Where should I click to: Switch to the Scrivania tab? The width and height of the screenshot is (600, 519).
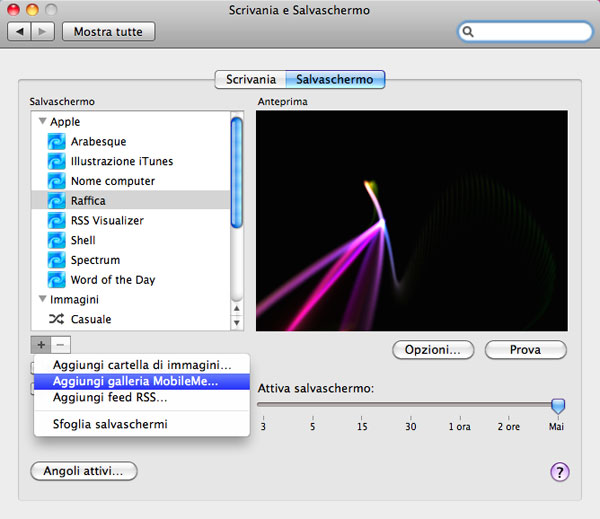click(251, 79)
